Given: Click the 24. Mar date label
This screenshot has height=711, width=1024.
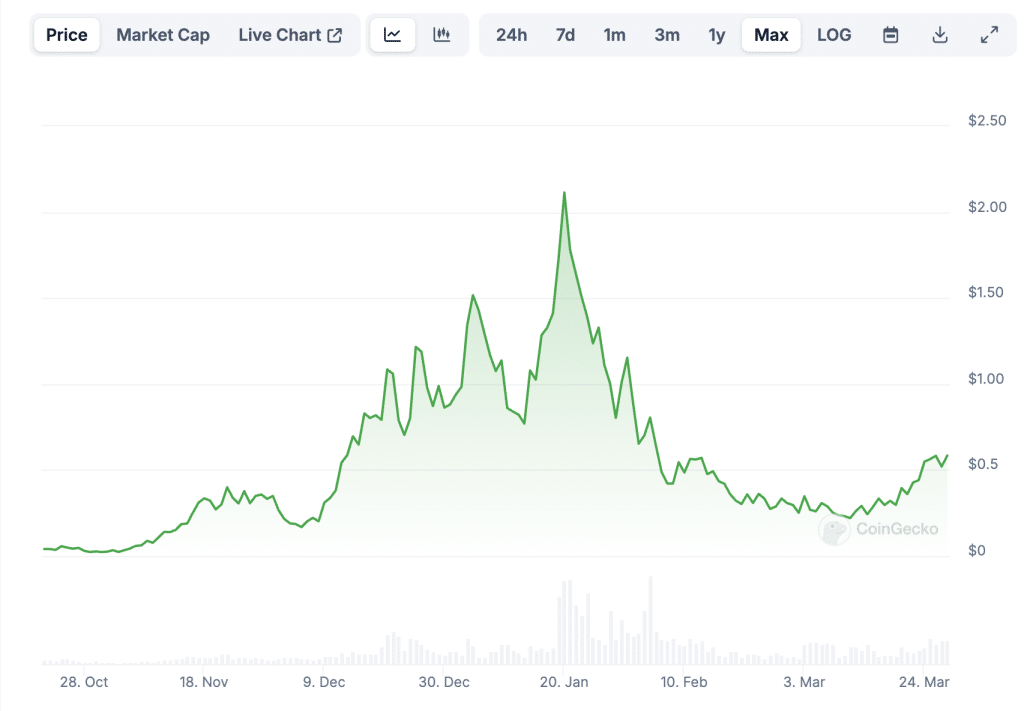Looking at the screenshot, I should 924,682.
